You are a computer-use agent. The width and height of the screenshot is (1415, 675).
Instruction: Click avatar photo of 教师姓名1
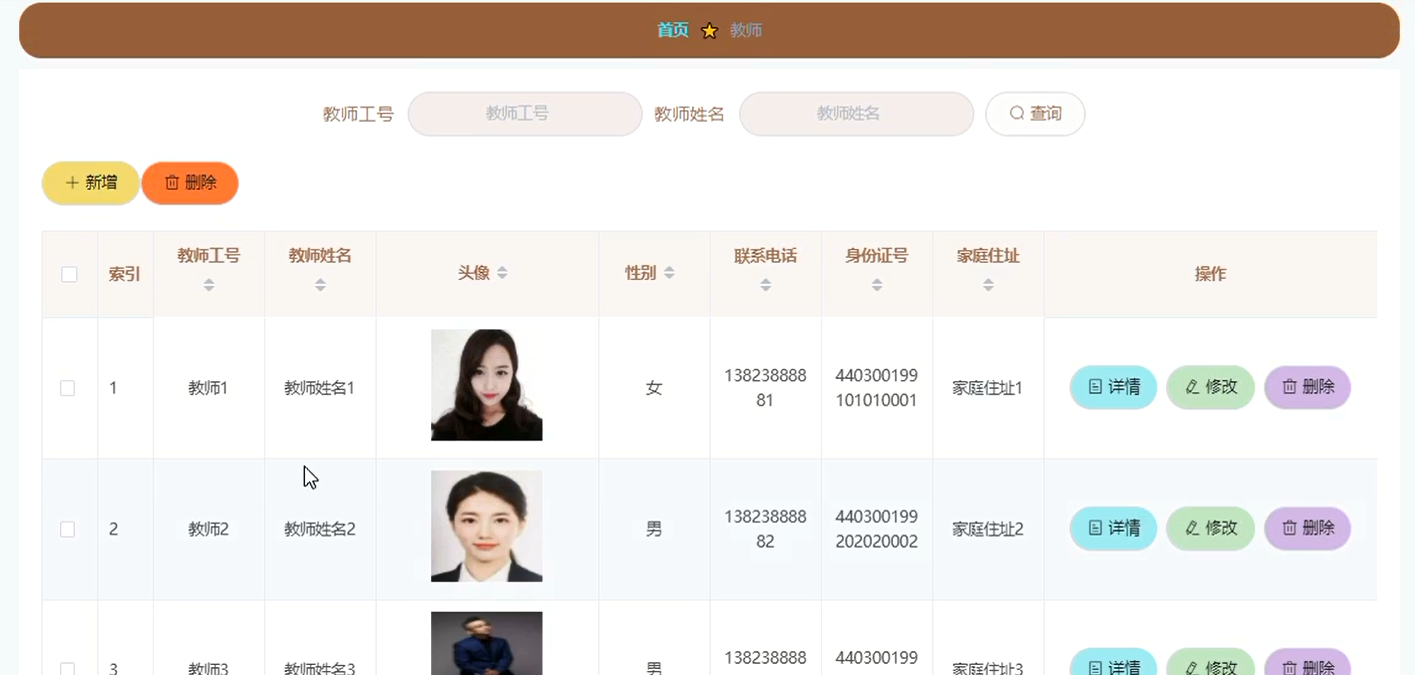coord(487,385)
